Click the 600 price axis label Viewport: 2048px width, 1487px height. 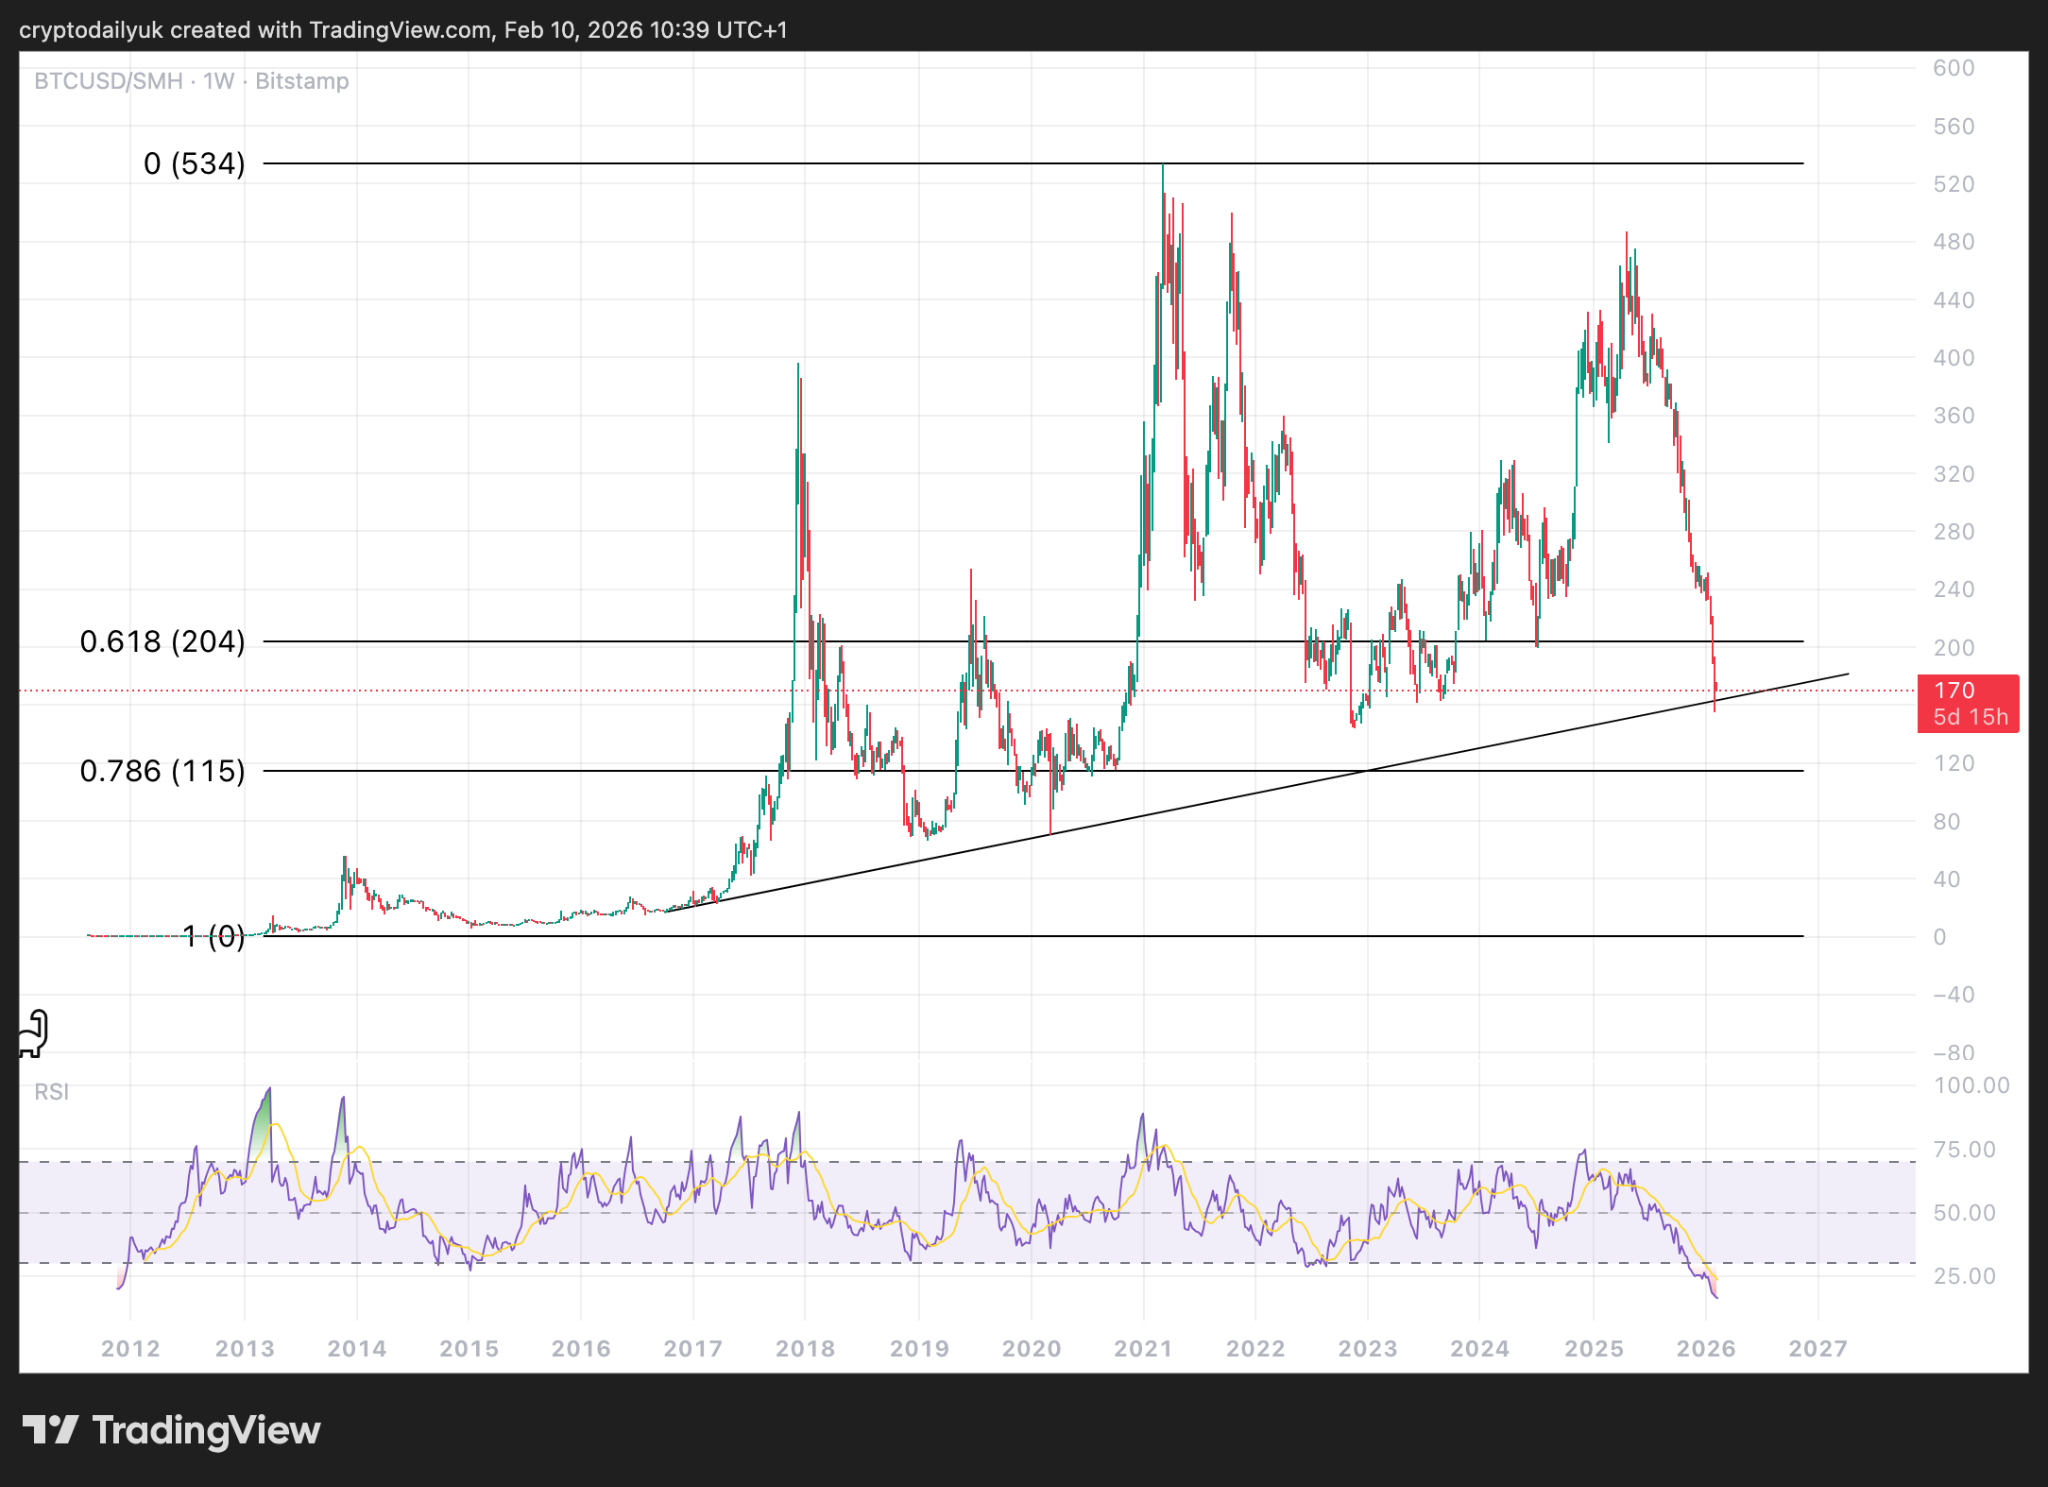pos(1954,68)
